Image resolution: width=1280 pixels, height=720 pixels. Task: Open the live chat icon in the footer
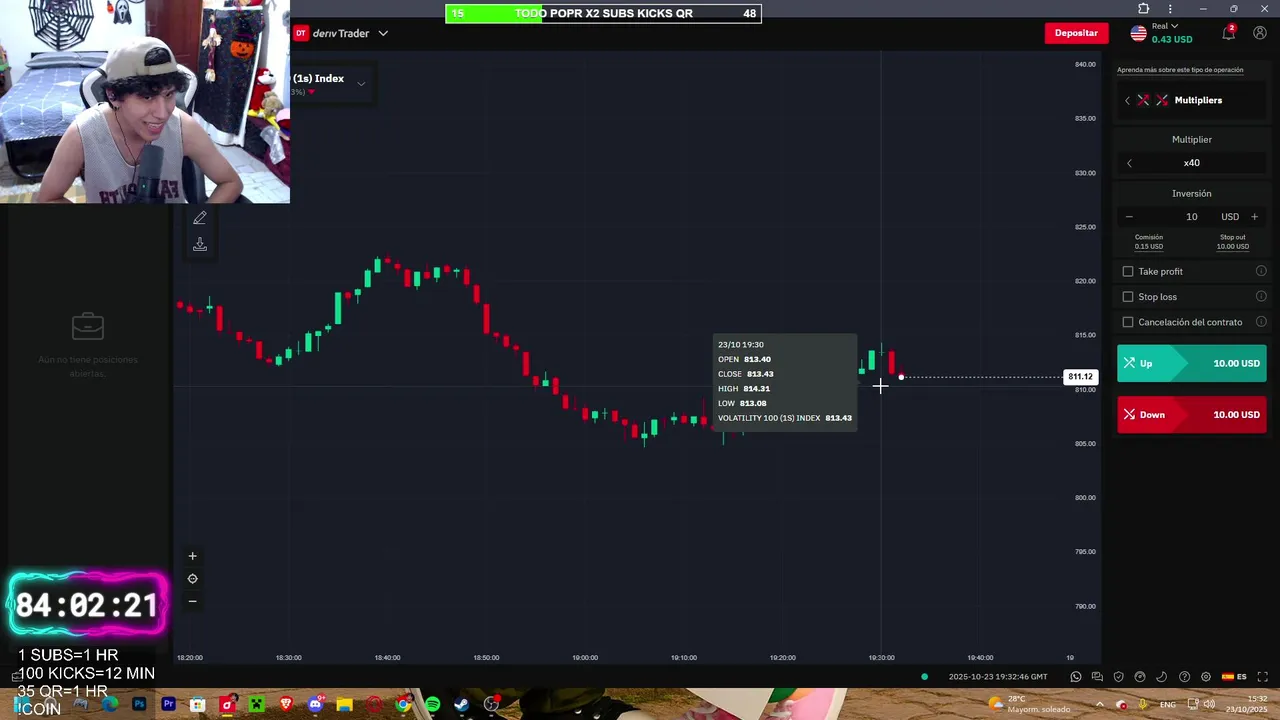pyautogui.click(x=1097, y=677)
